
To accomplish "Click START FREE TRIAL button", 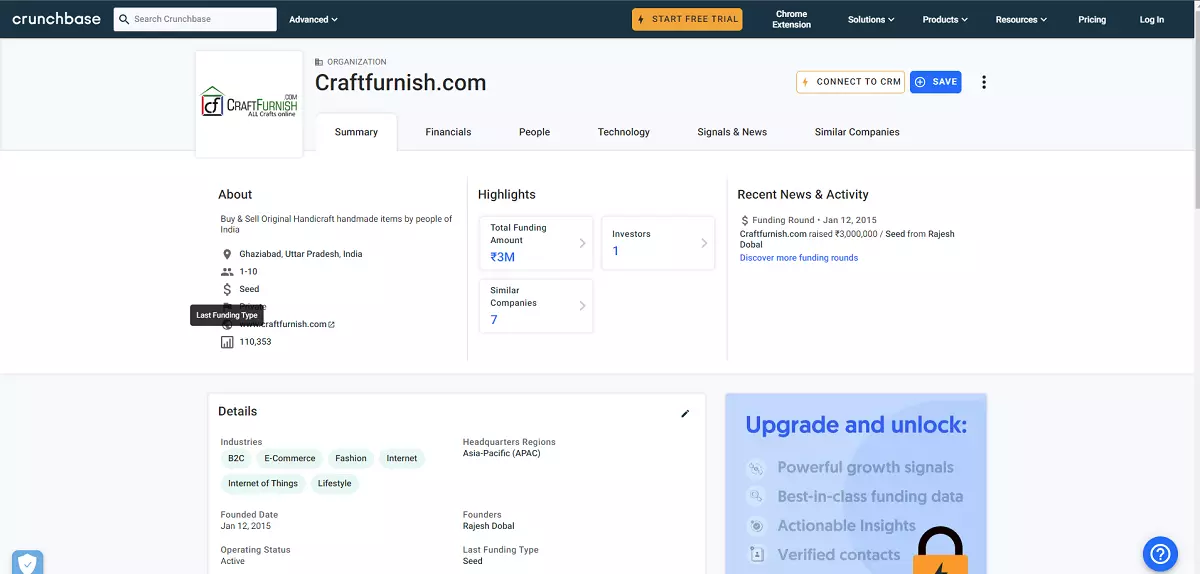I will coord(686,19).
